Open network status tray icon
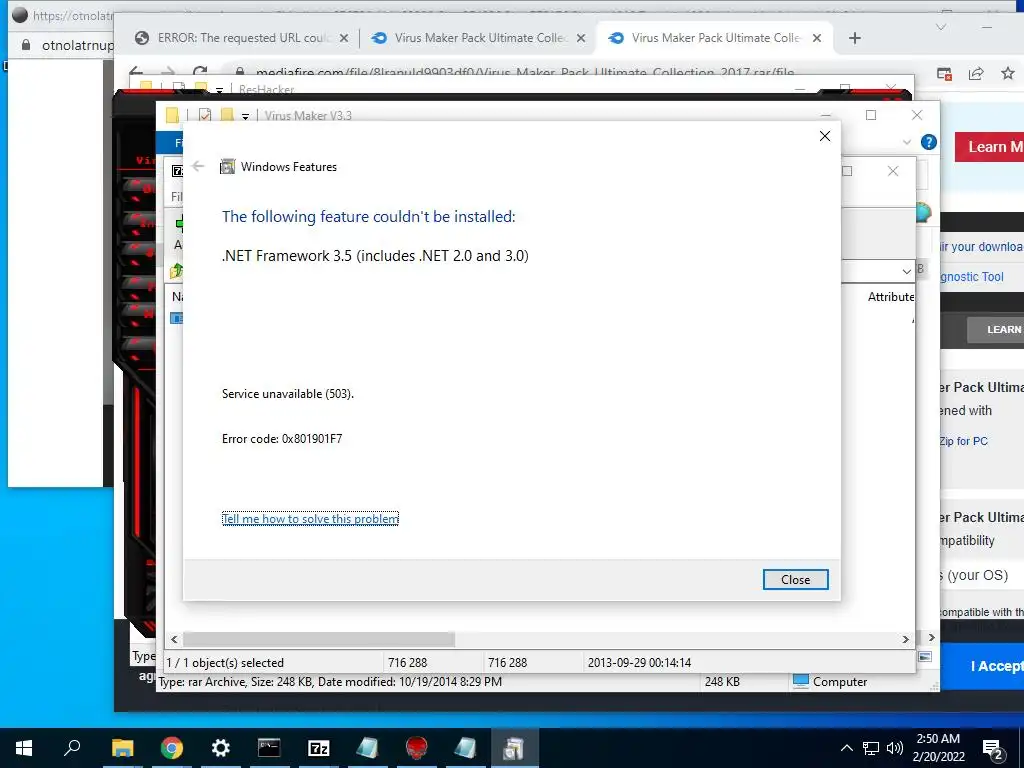Image resolution: width=1024 pixels, height=768 pixels. click(x=871, y=748)
